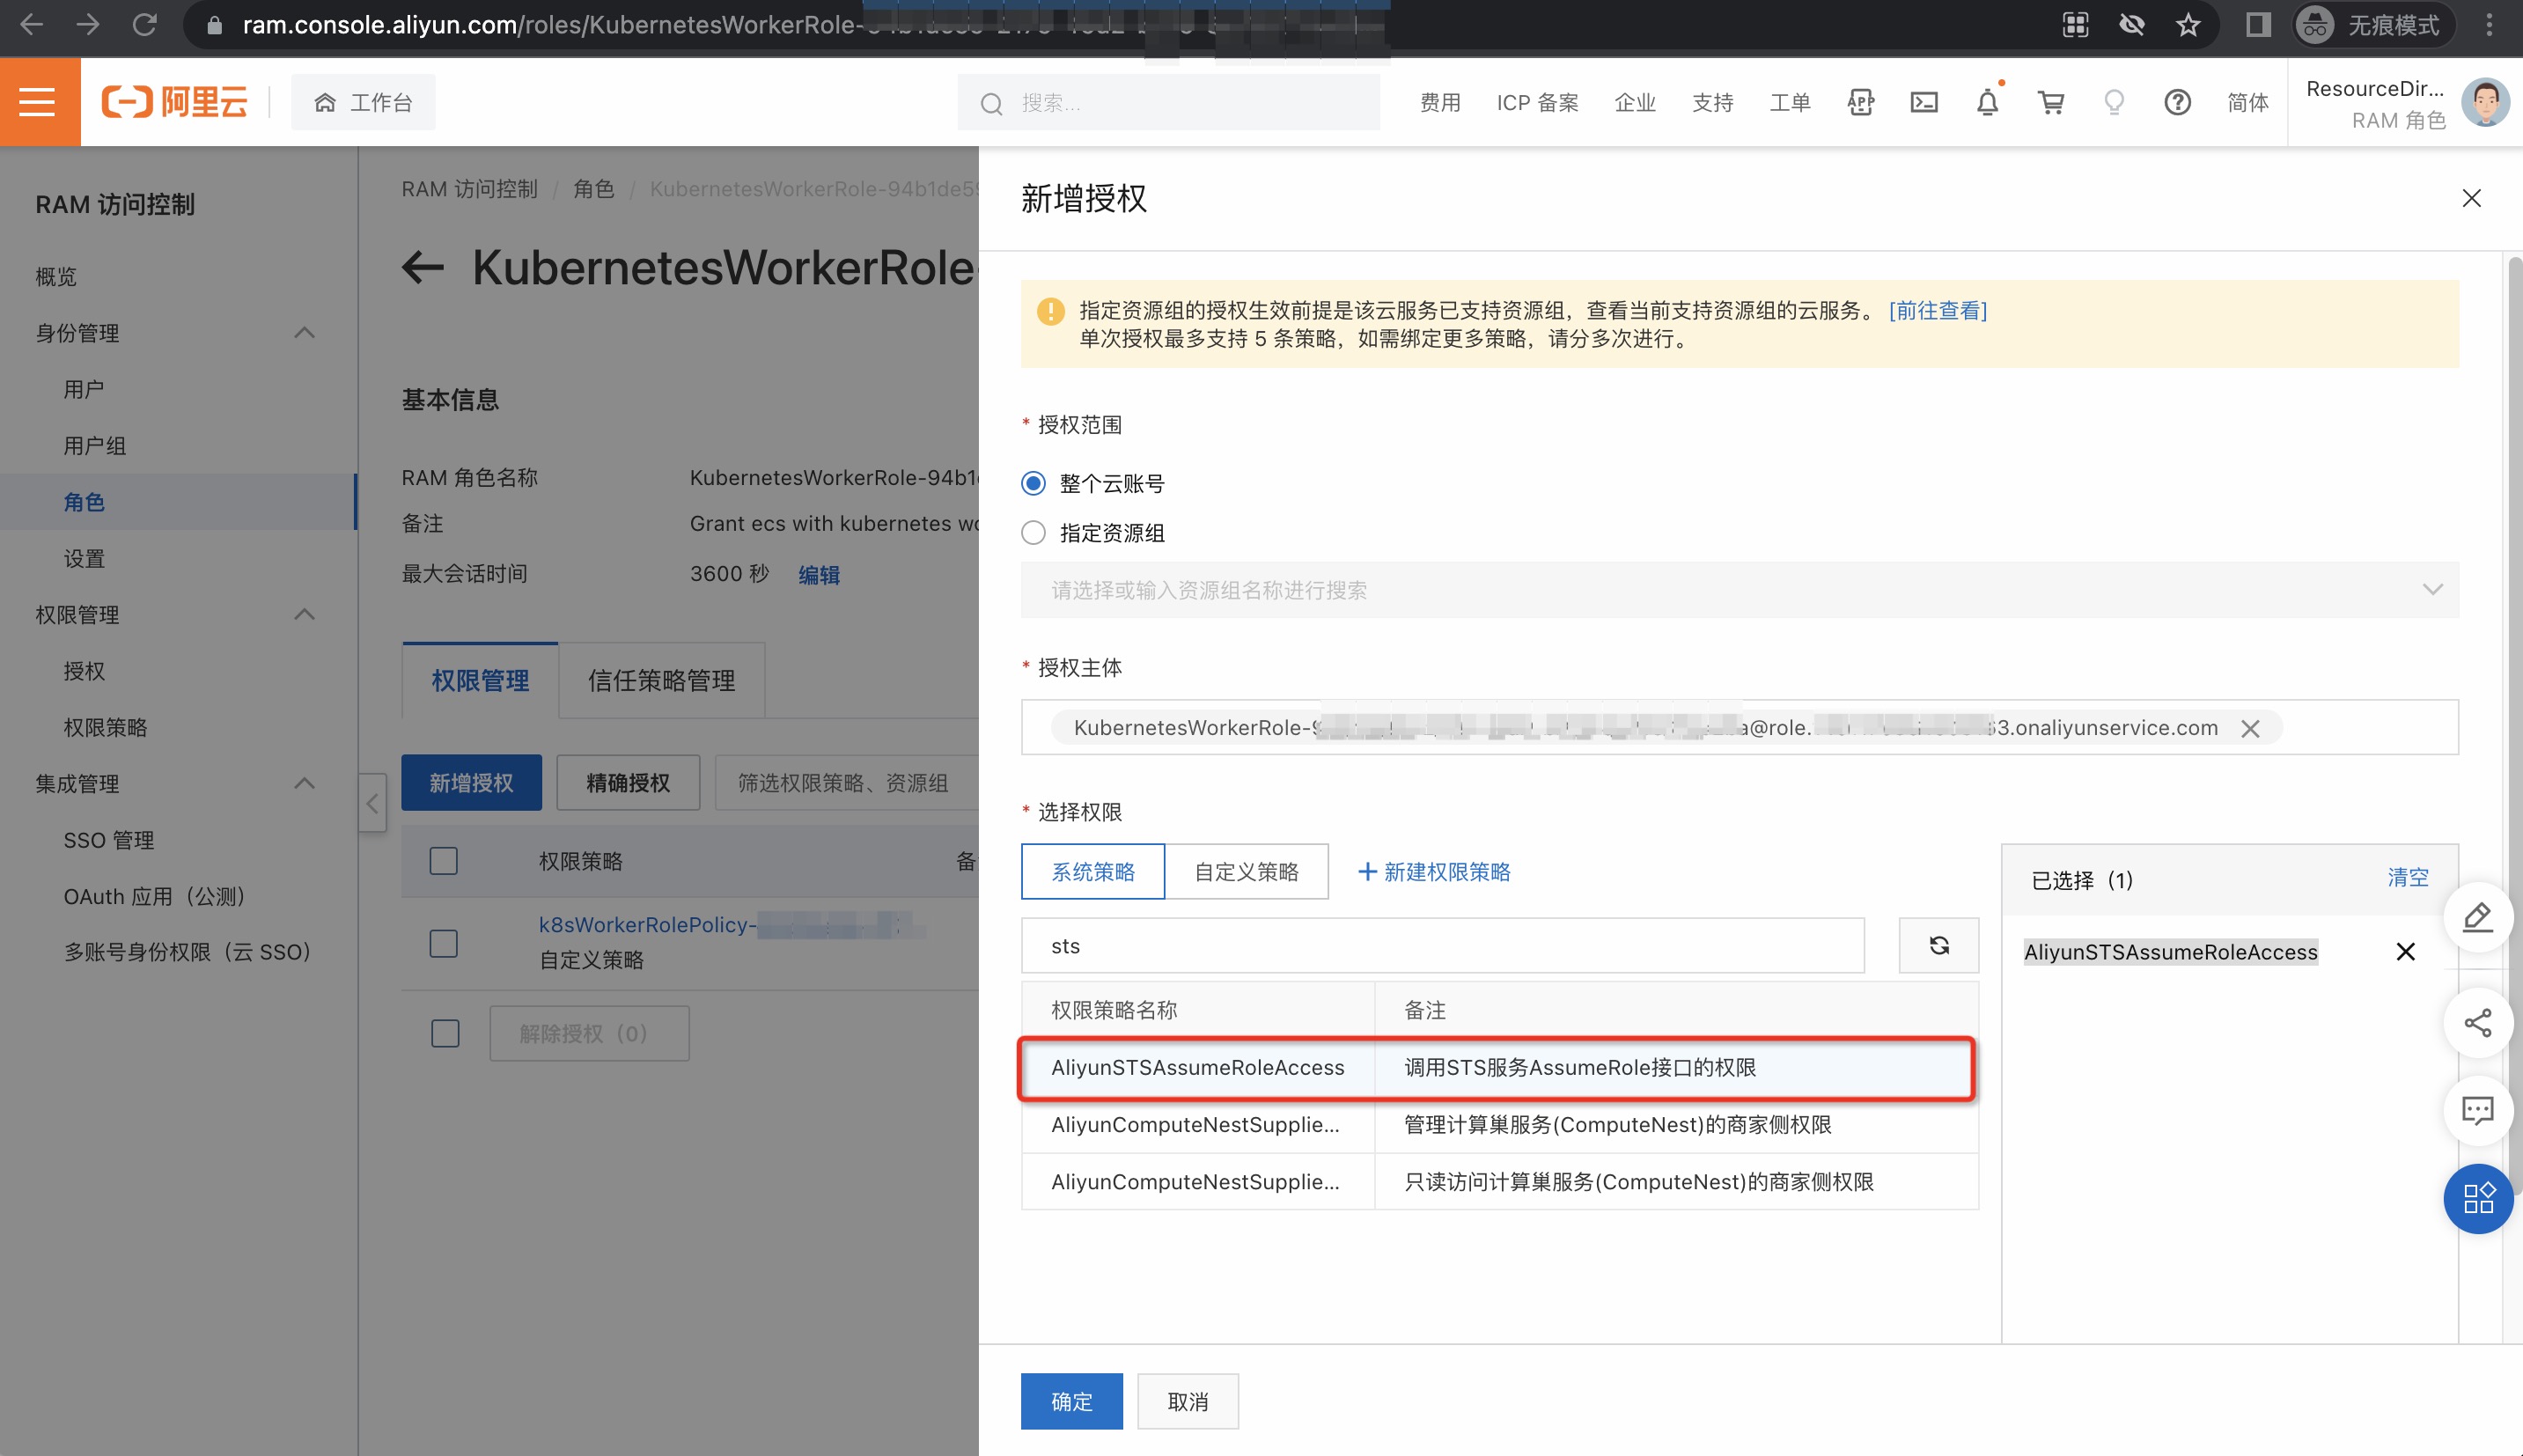This screenshot has width=2523, height=1456.
Task: Click the Aliyun logo
Action: pyautogui.click(x=174, y=102)
